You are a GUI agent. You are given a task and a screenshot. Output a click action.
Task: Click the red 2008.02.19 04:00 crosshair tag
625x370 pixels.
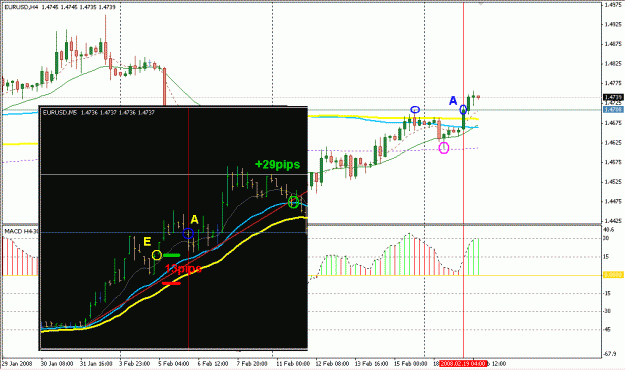click(x=464, y=364)
